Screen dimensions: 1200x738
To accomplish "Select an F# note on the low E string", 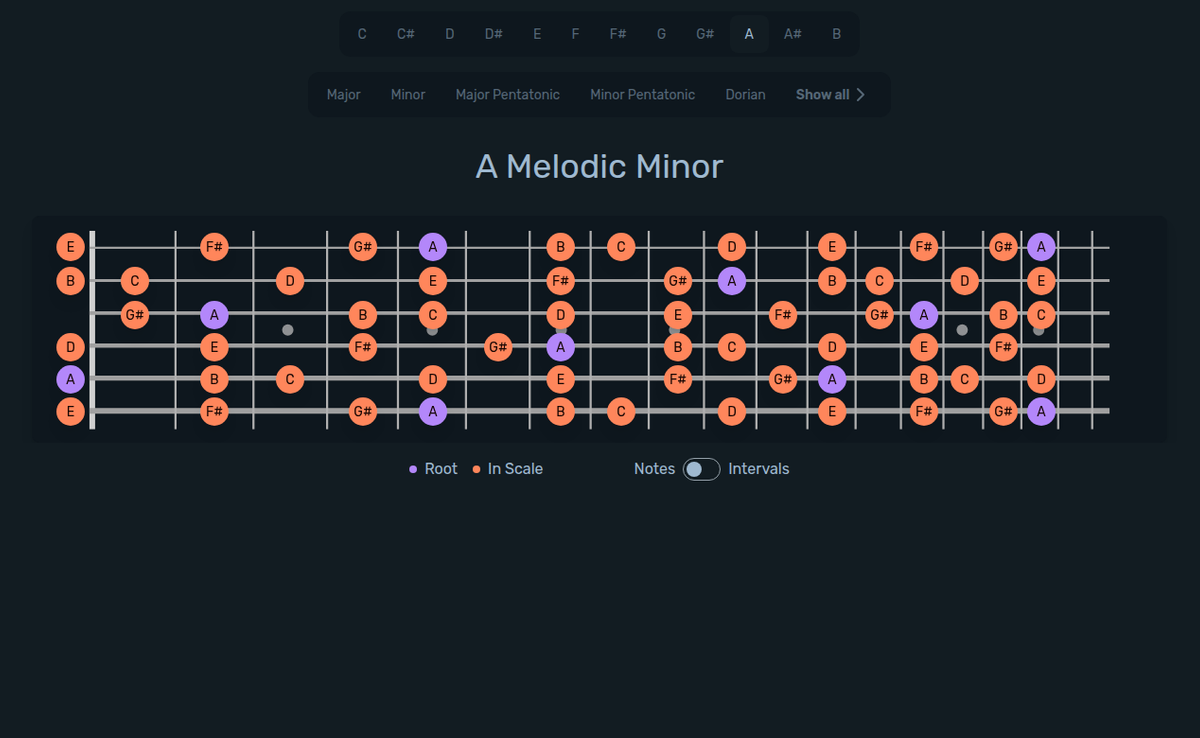I will coord(215,411).
